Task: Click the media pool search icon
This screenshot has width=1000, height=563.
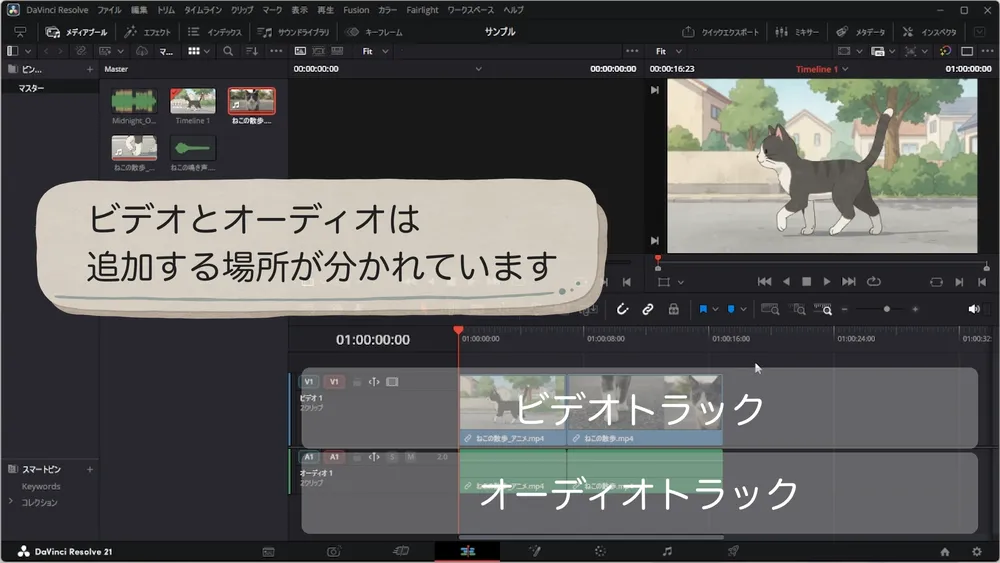Action: point(228,51)
